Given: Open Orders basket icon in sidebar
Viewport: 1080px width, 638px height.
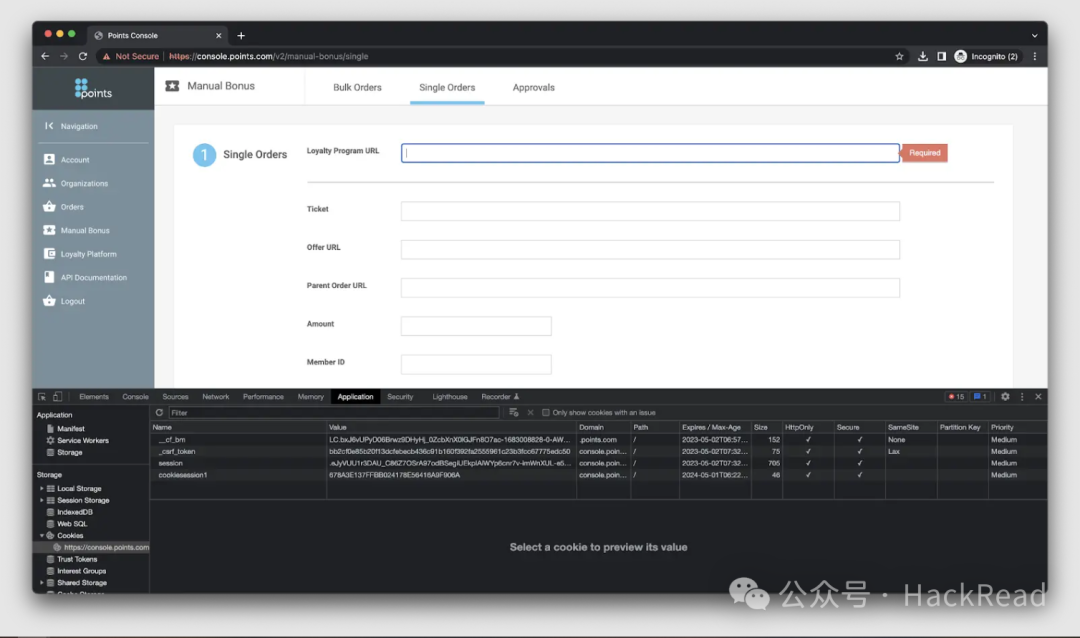Looking at the screenshot, I should point(49,206).
